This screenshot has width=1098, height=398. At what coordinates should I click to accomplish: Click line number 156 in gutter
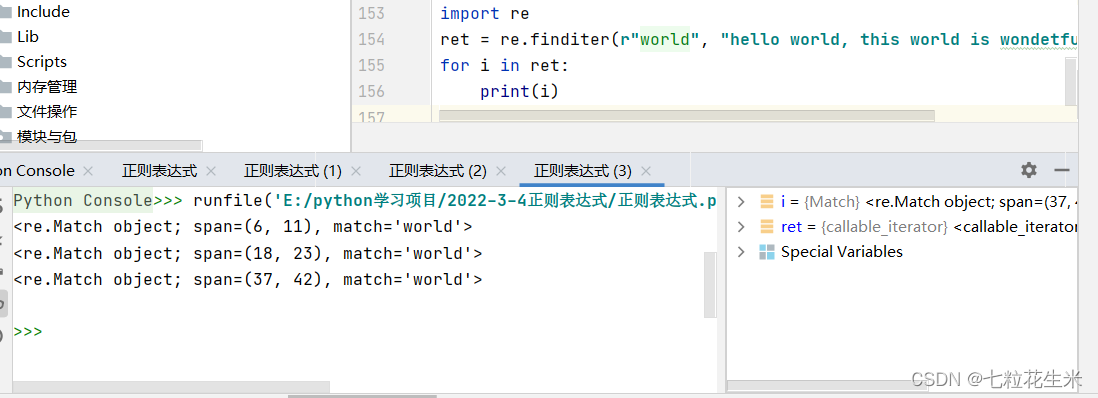click(371, 91)
